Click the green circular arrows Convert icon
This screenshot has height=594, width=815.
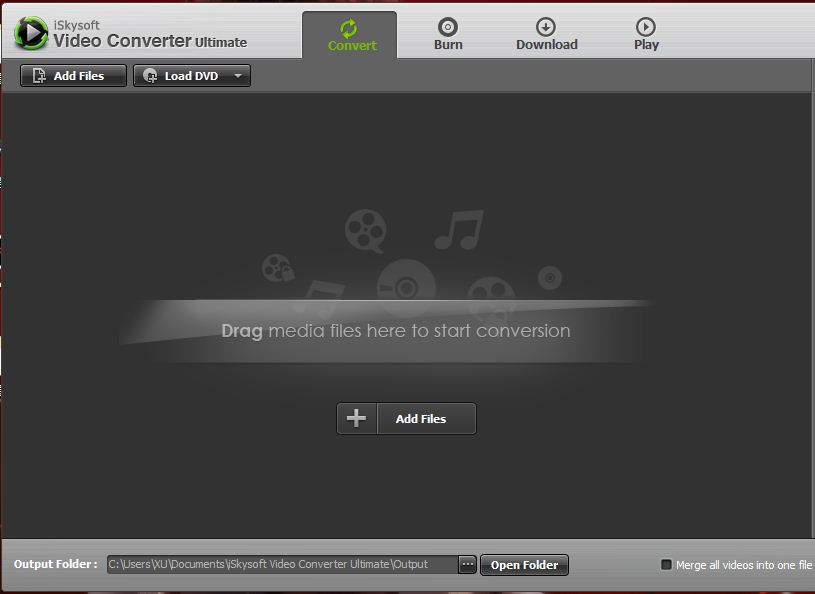349,27
